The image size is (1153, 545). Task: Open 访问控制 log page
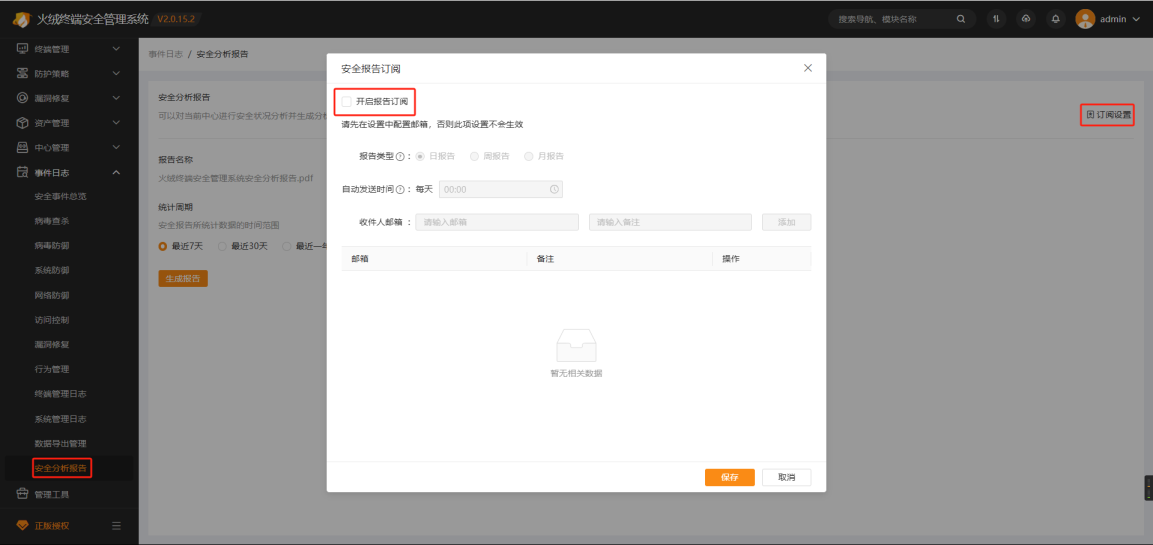tap(51, 320)
